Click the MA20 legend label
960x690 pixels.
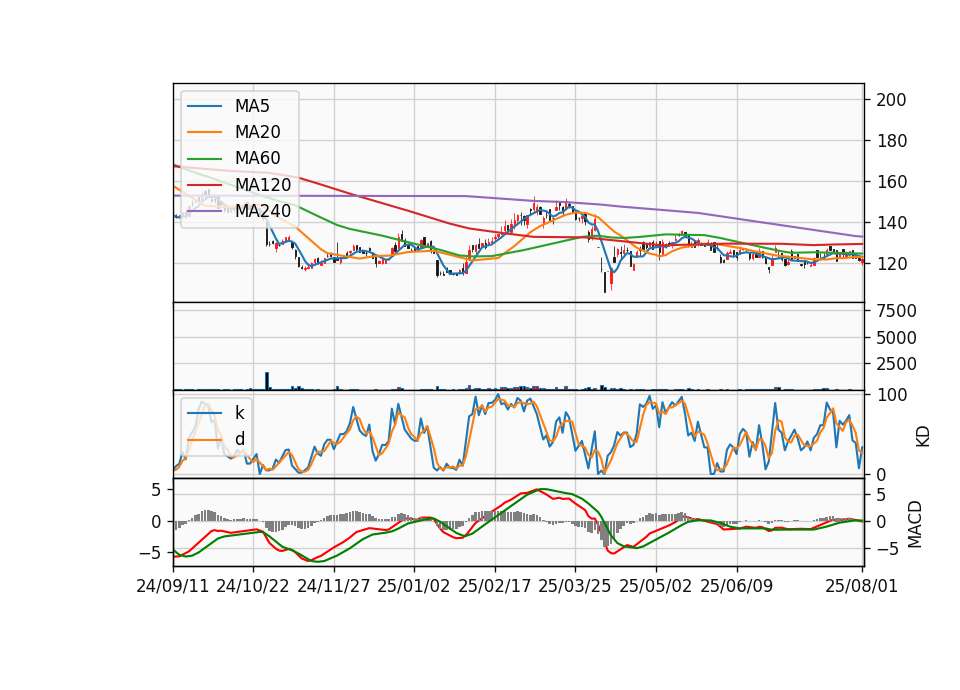pos(257,132)
